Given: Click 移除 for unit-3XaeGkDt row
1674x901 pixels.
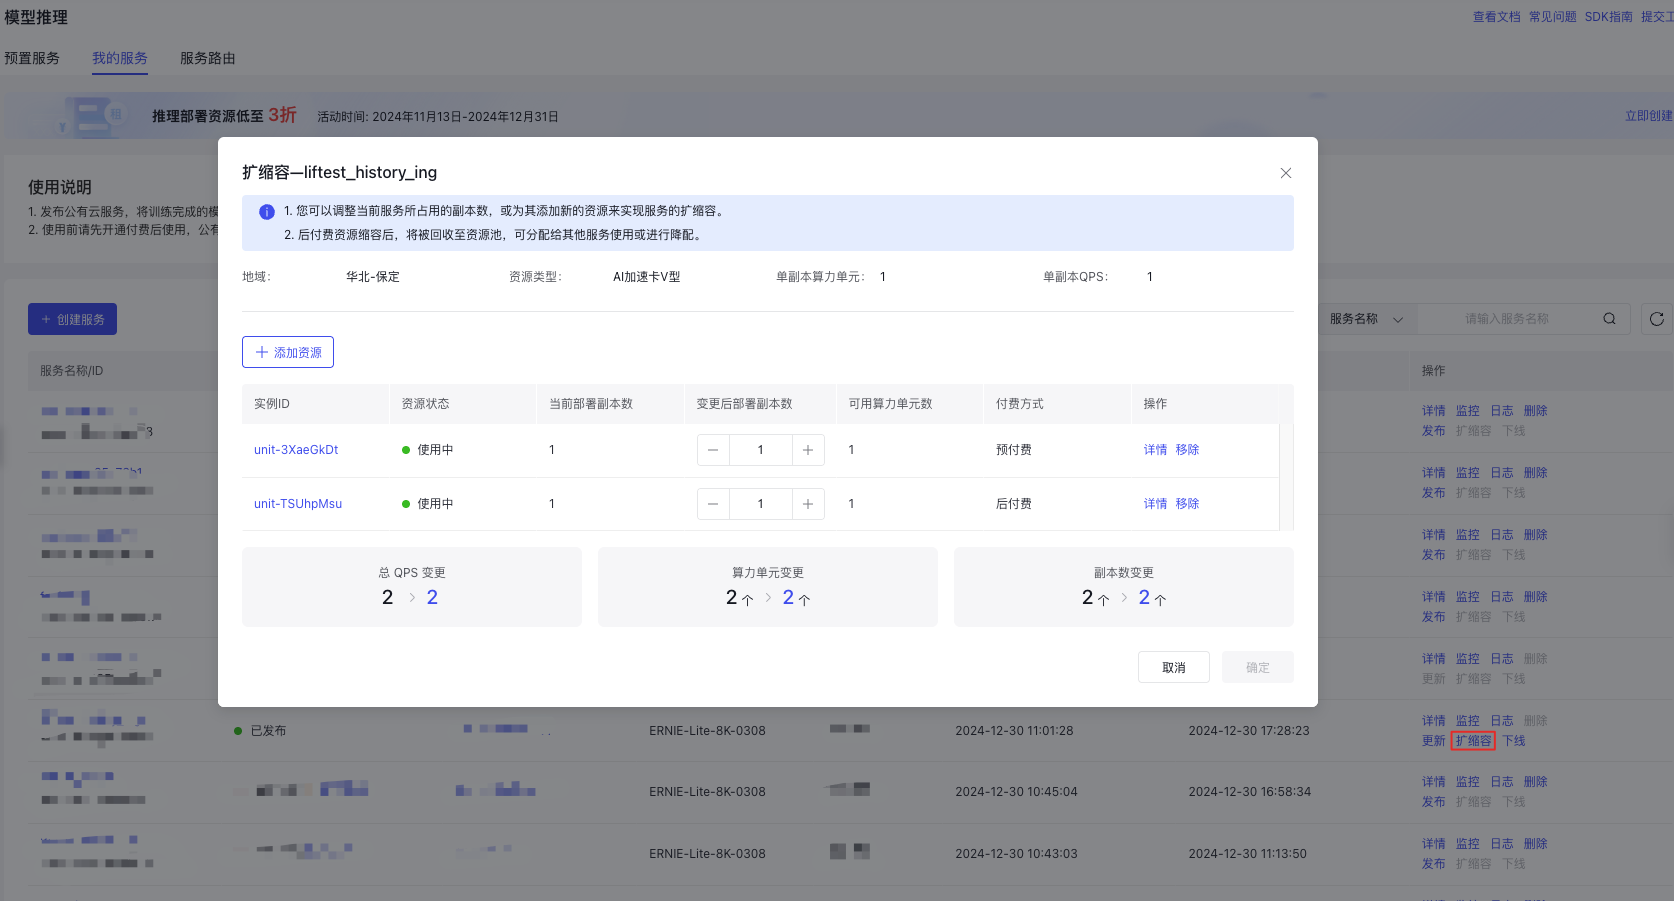Looking at the screenshot, I should point(1187,450).
